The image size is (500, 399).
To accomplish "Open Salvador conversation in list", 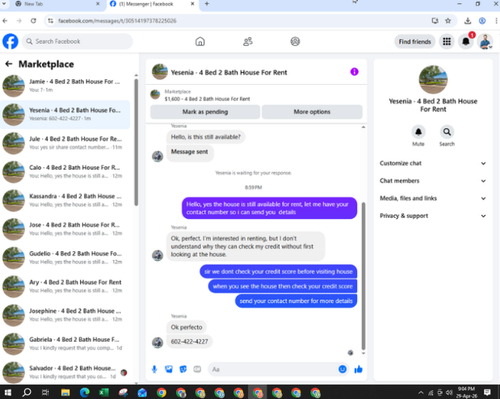I will point(65,372).
